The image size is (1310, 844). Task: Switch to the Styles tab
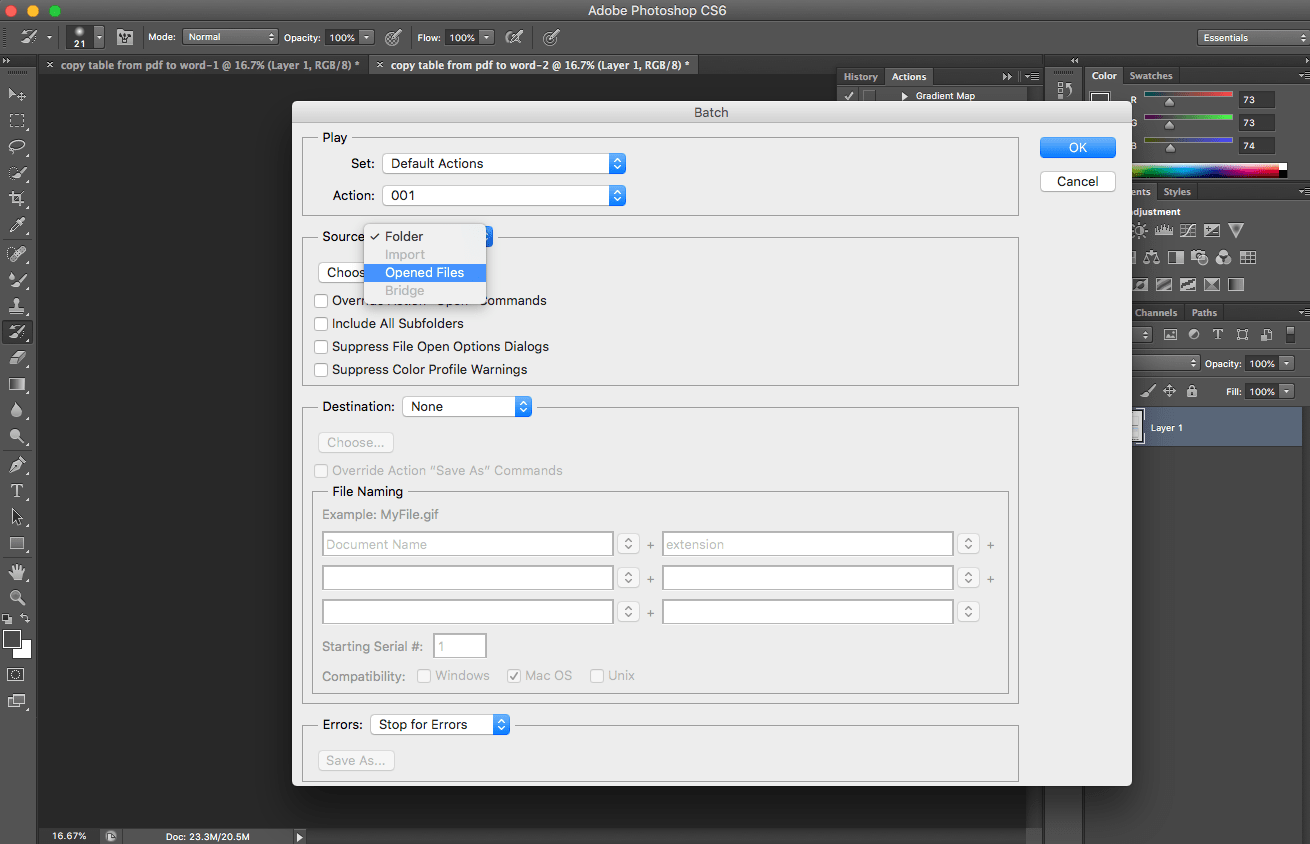tap(1177, 191)
